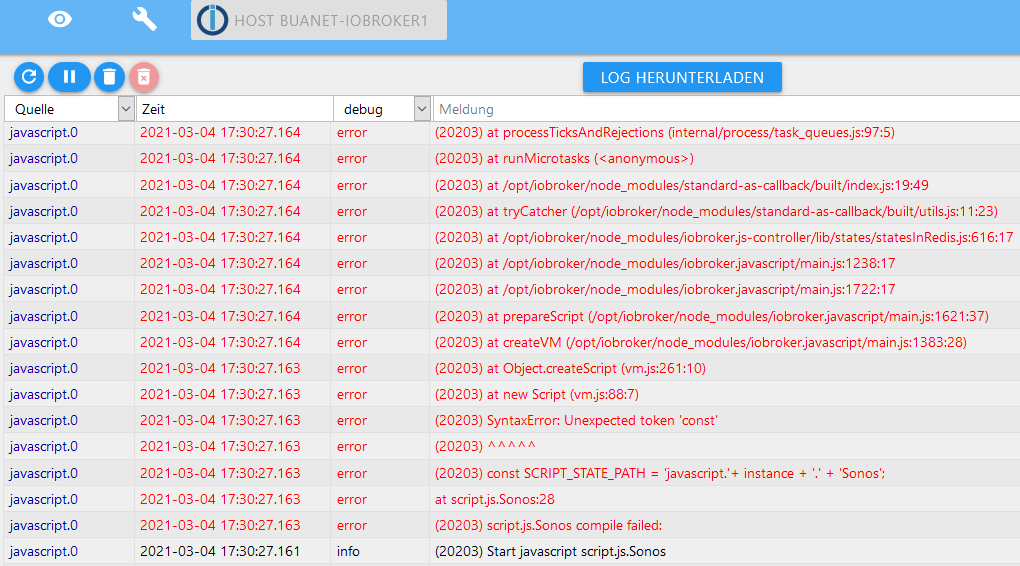Click the Quelle filter text box
The width and height of the screenshot is (1020, 566).
[62, 109]
